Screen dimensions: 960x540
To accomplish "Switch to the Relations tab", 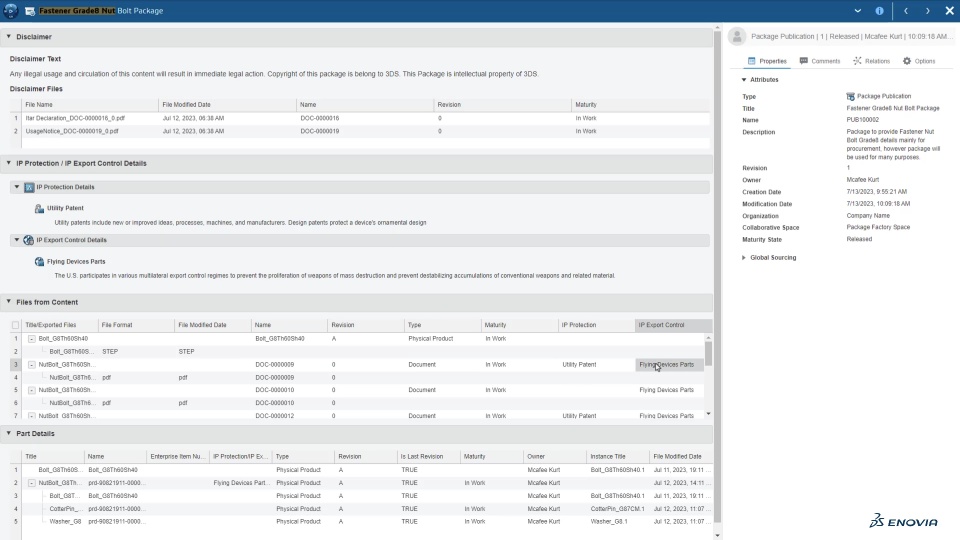I will click(871, 61).
